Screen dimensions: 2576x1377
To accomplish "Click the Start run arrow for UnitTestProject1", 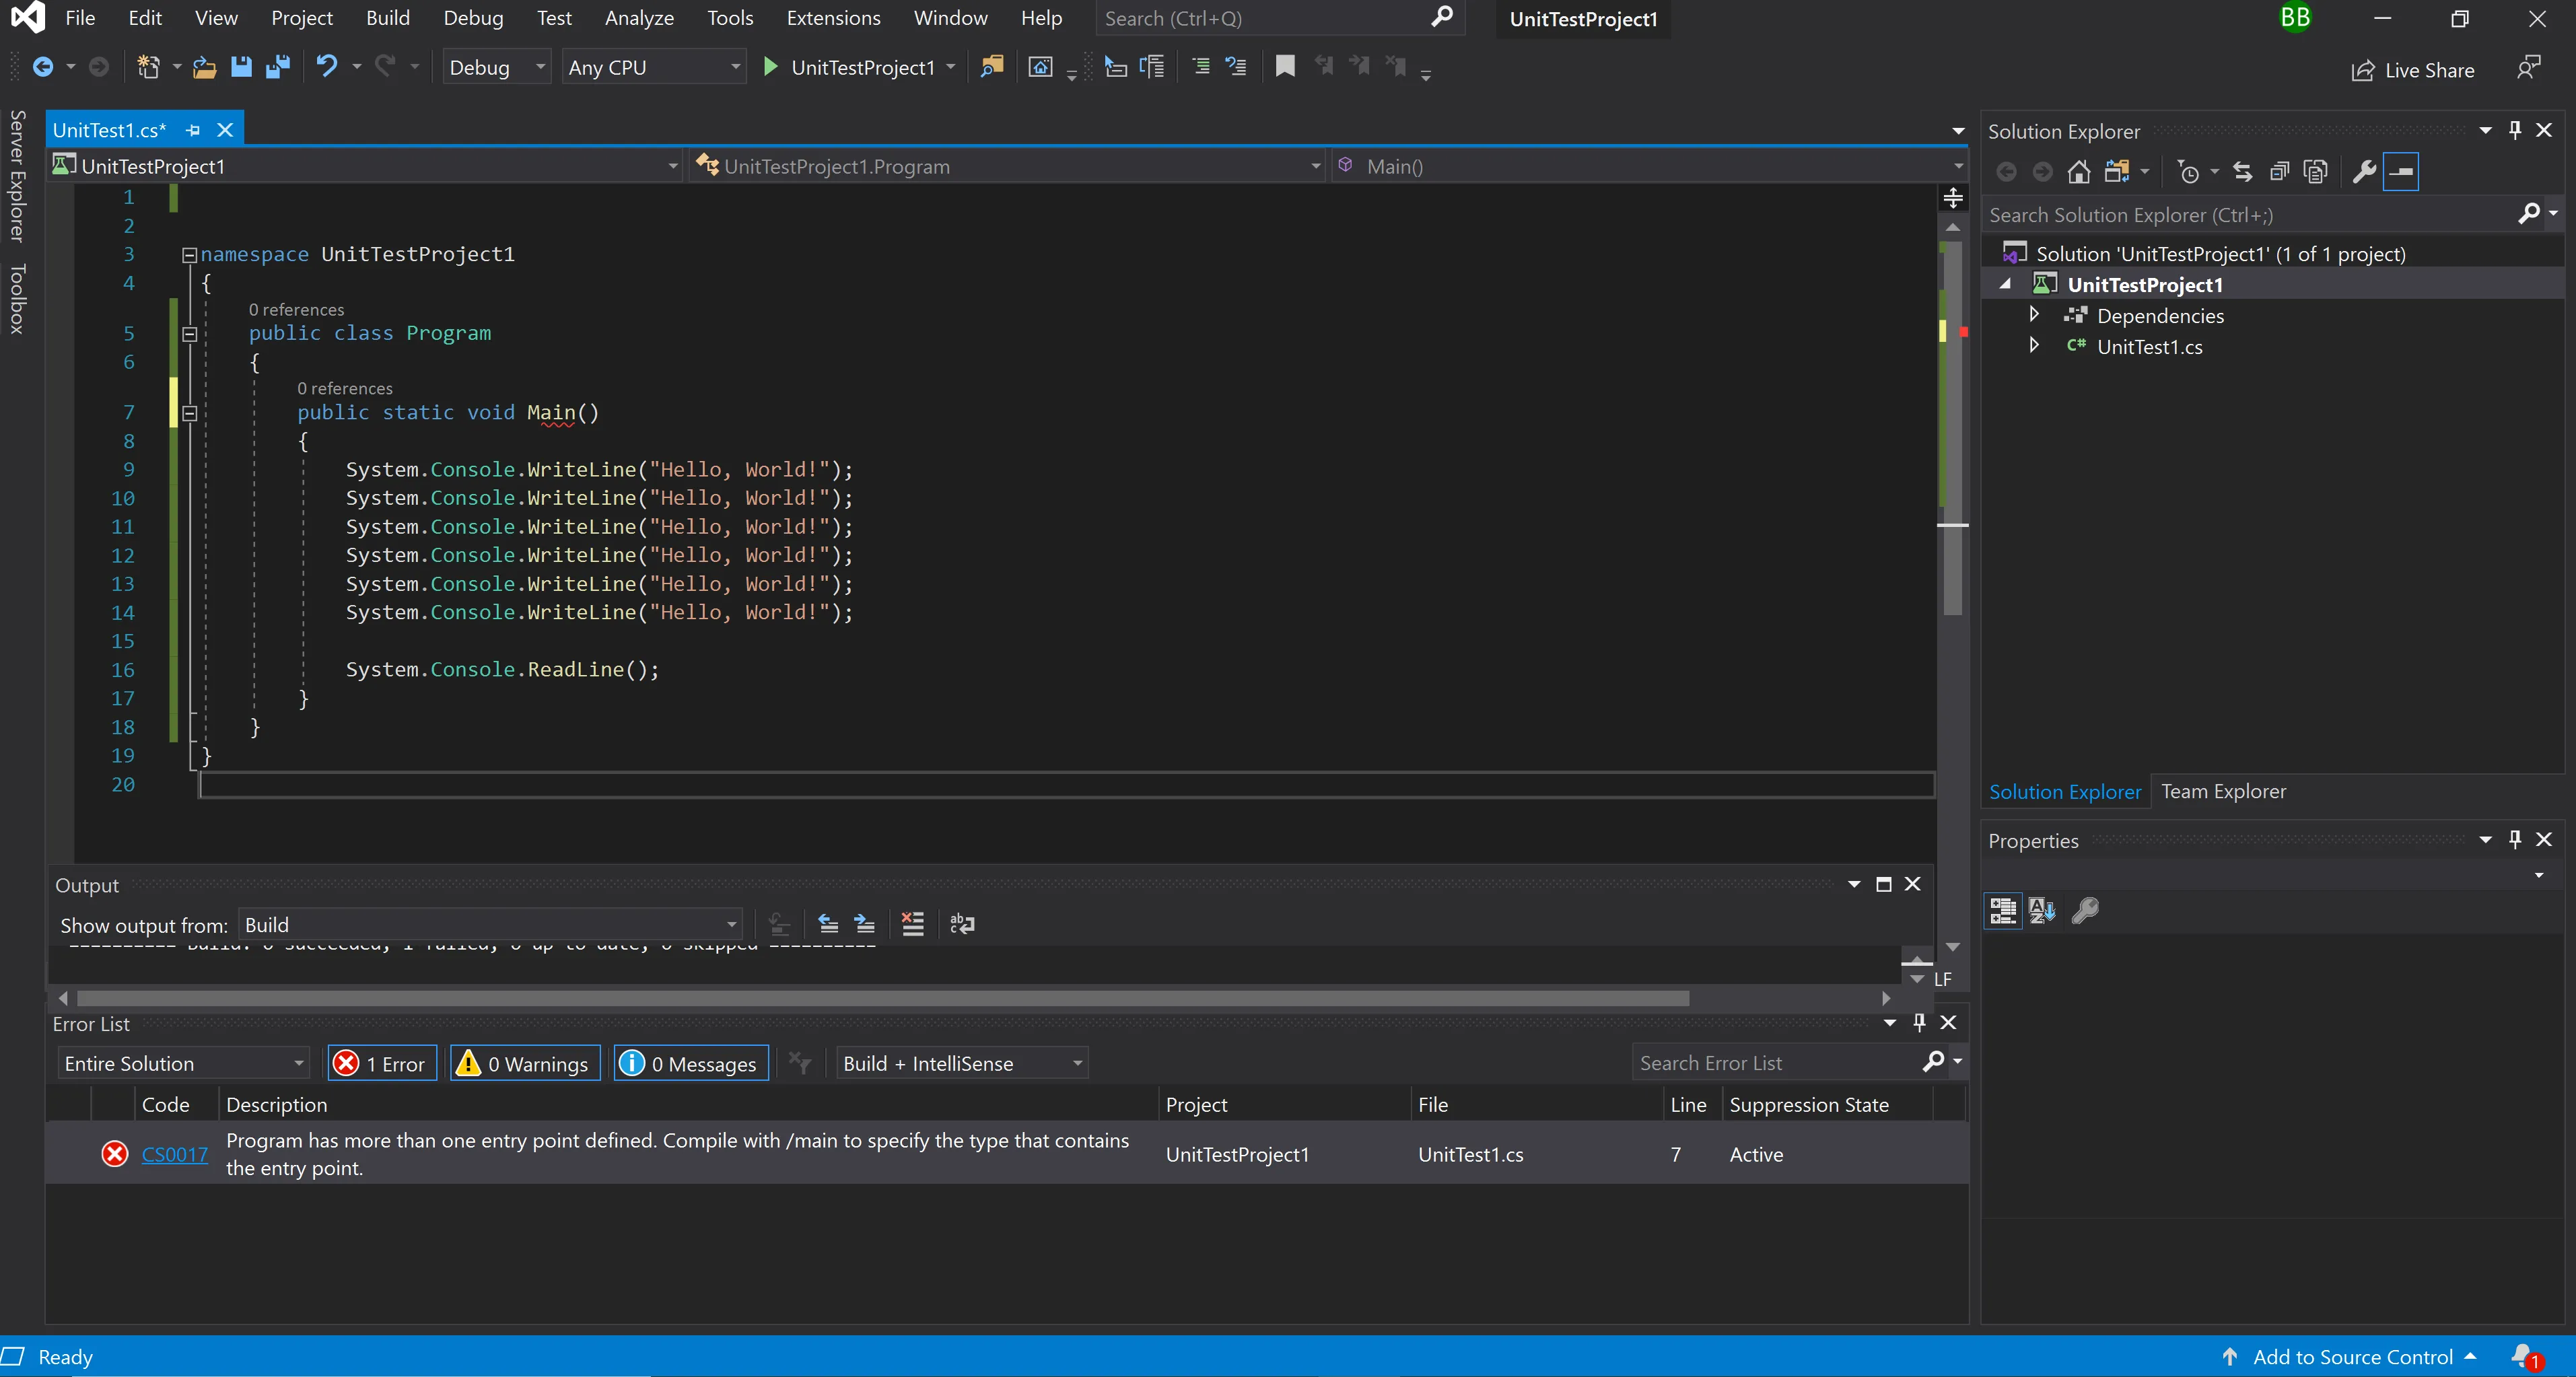I will pos(770,67).
